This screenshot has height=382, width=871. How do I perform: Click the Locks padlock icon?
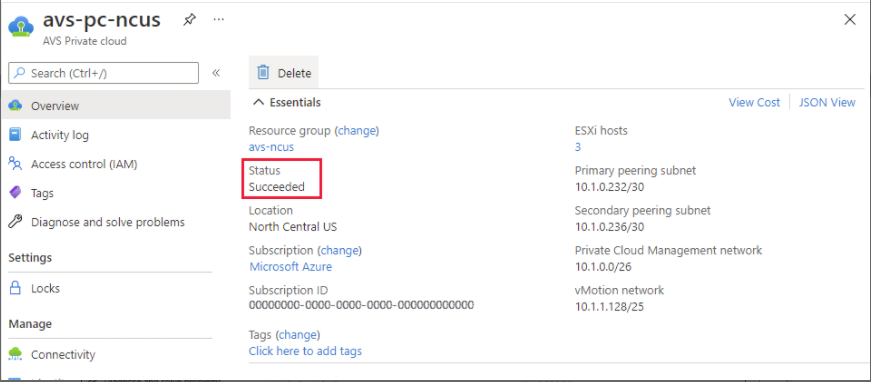15,288
